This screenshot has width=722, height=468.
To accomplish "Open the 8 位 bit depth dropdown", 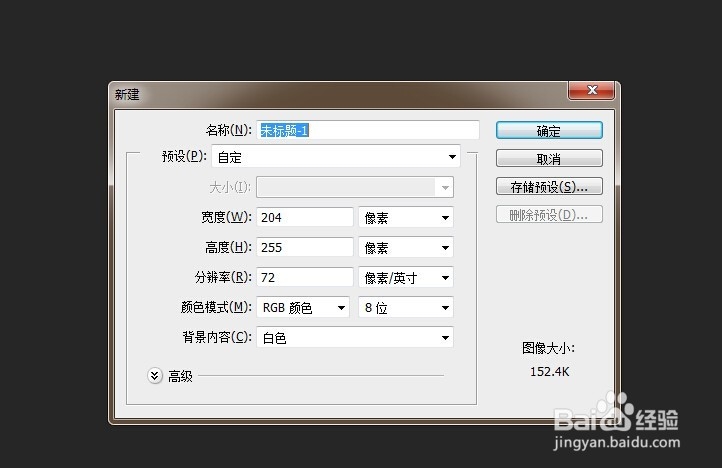I will pyautogui.click(x=406, y=307).
